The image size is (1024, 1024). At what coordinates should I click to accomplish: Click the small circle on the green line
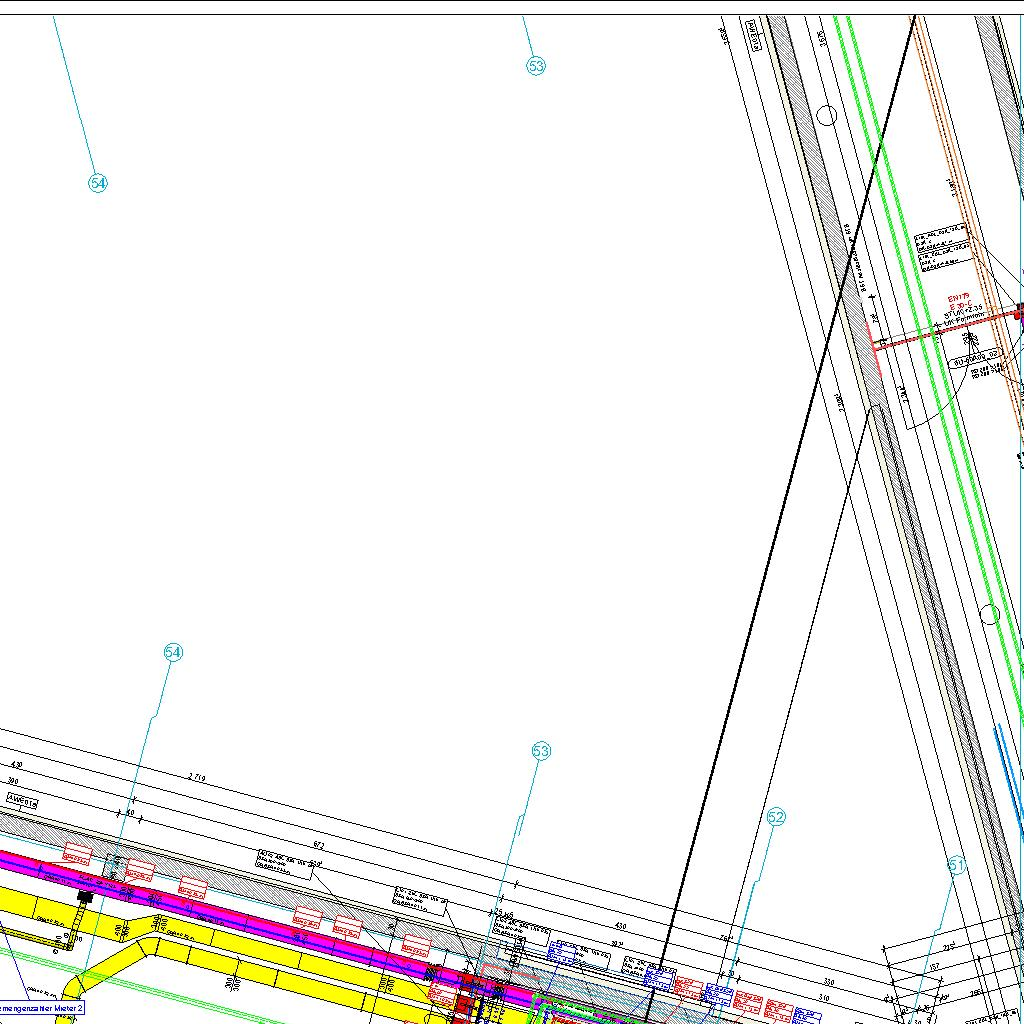click(x=990, y=614)
